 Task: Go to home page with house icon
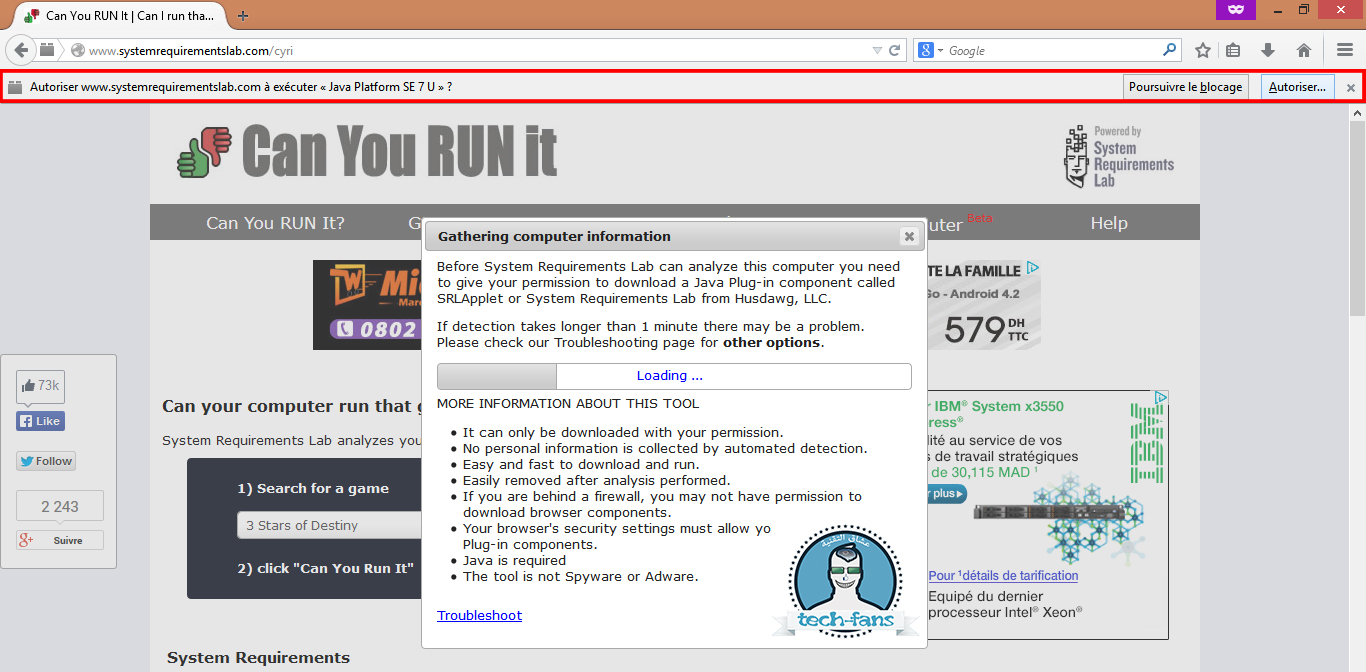1304,50
